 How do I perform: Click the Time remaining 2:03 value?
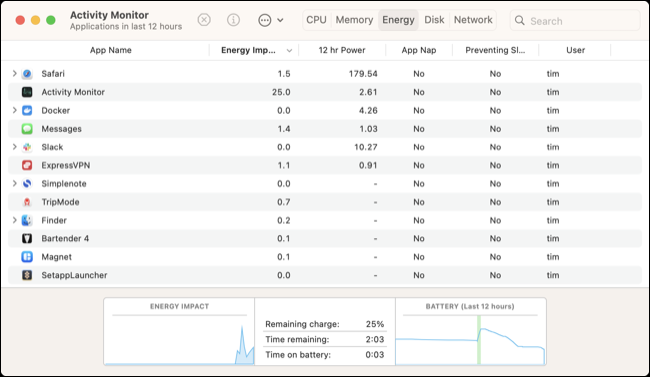click(375, 339)
